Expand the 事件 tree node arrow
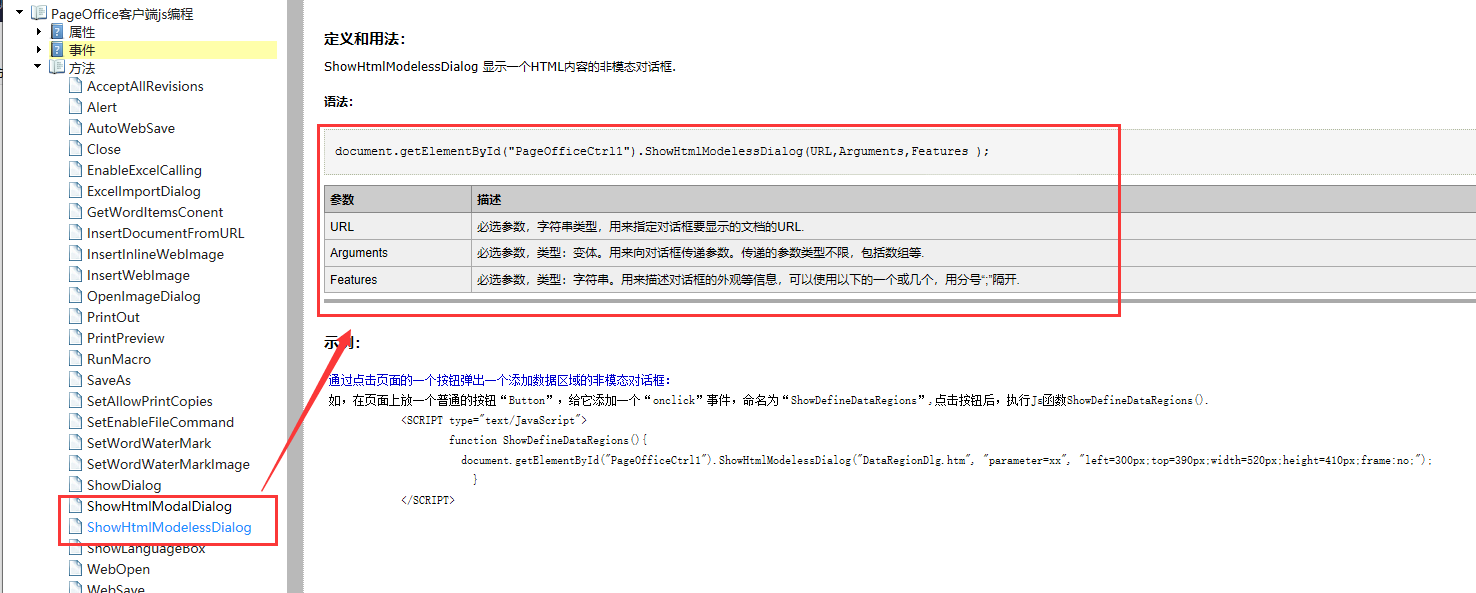1476x593 pixels. click(39, 49)
